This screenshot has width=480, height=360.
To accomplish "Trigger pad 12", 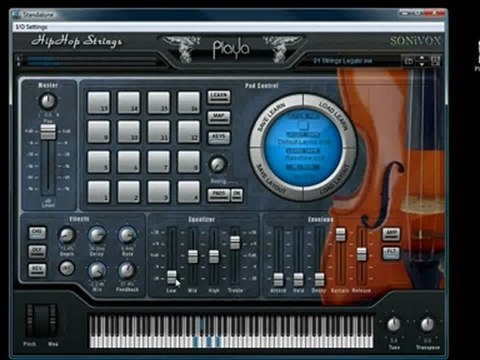I will point(189,132).
